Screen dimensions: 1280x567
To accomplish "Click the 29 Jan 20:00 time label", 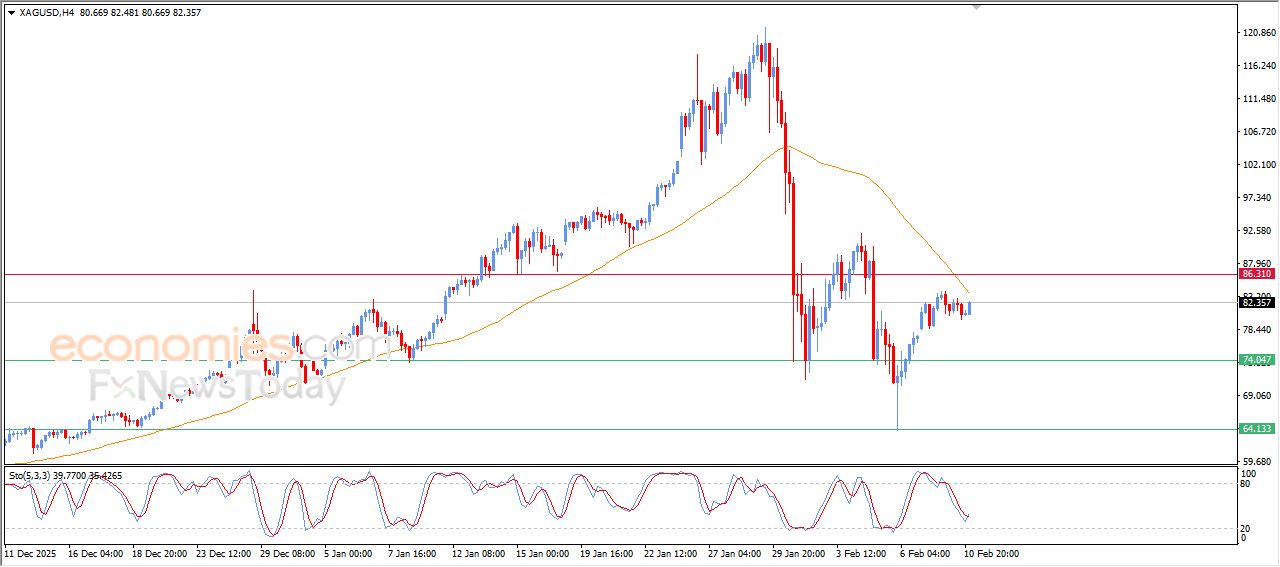I will [x=797, y=552].
